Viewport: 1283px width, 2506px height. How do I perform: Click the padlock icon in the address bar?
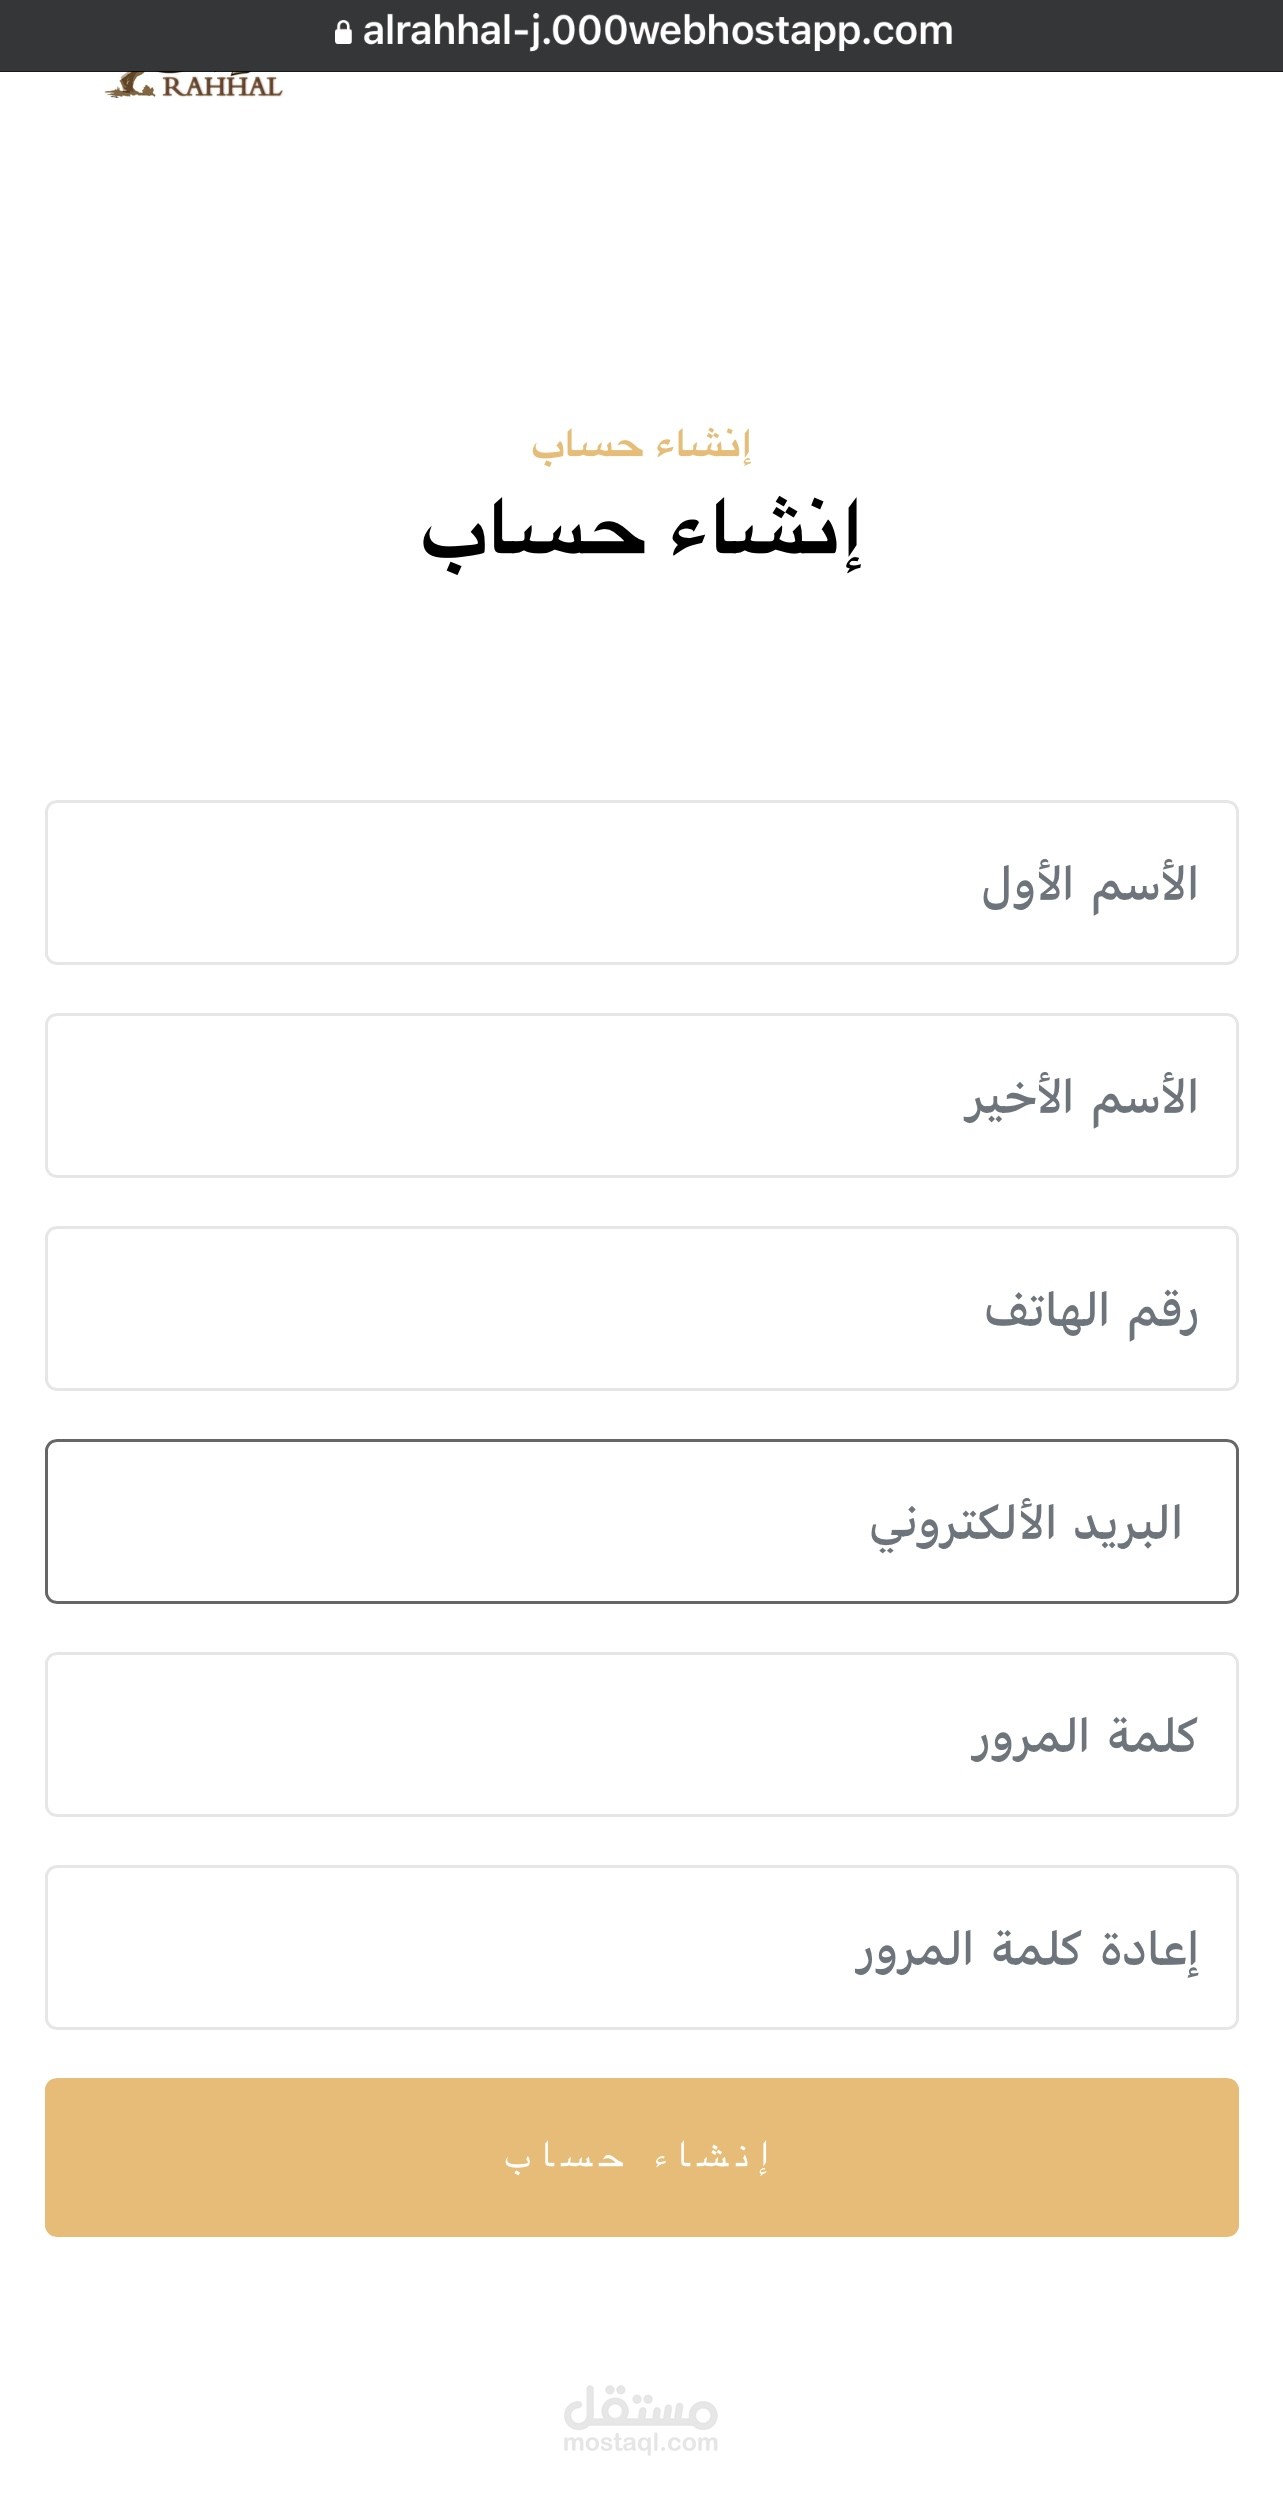[343, 33]
